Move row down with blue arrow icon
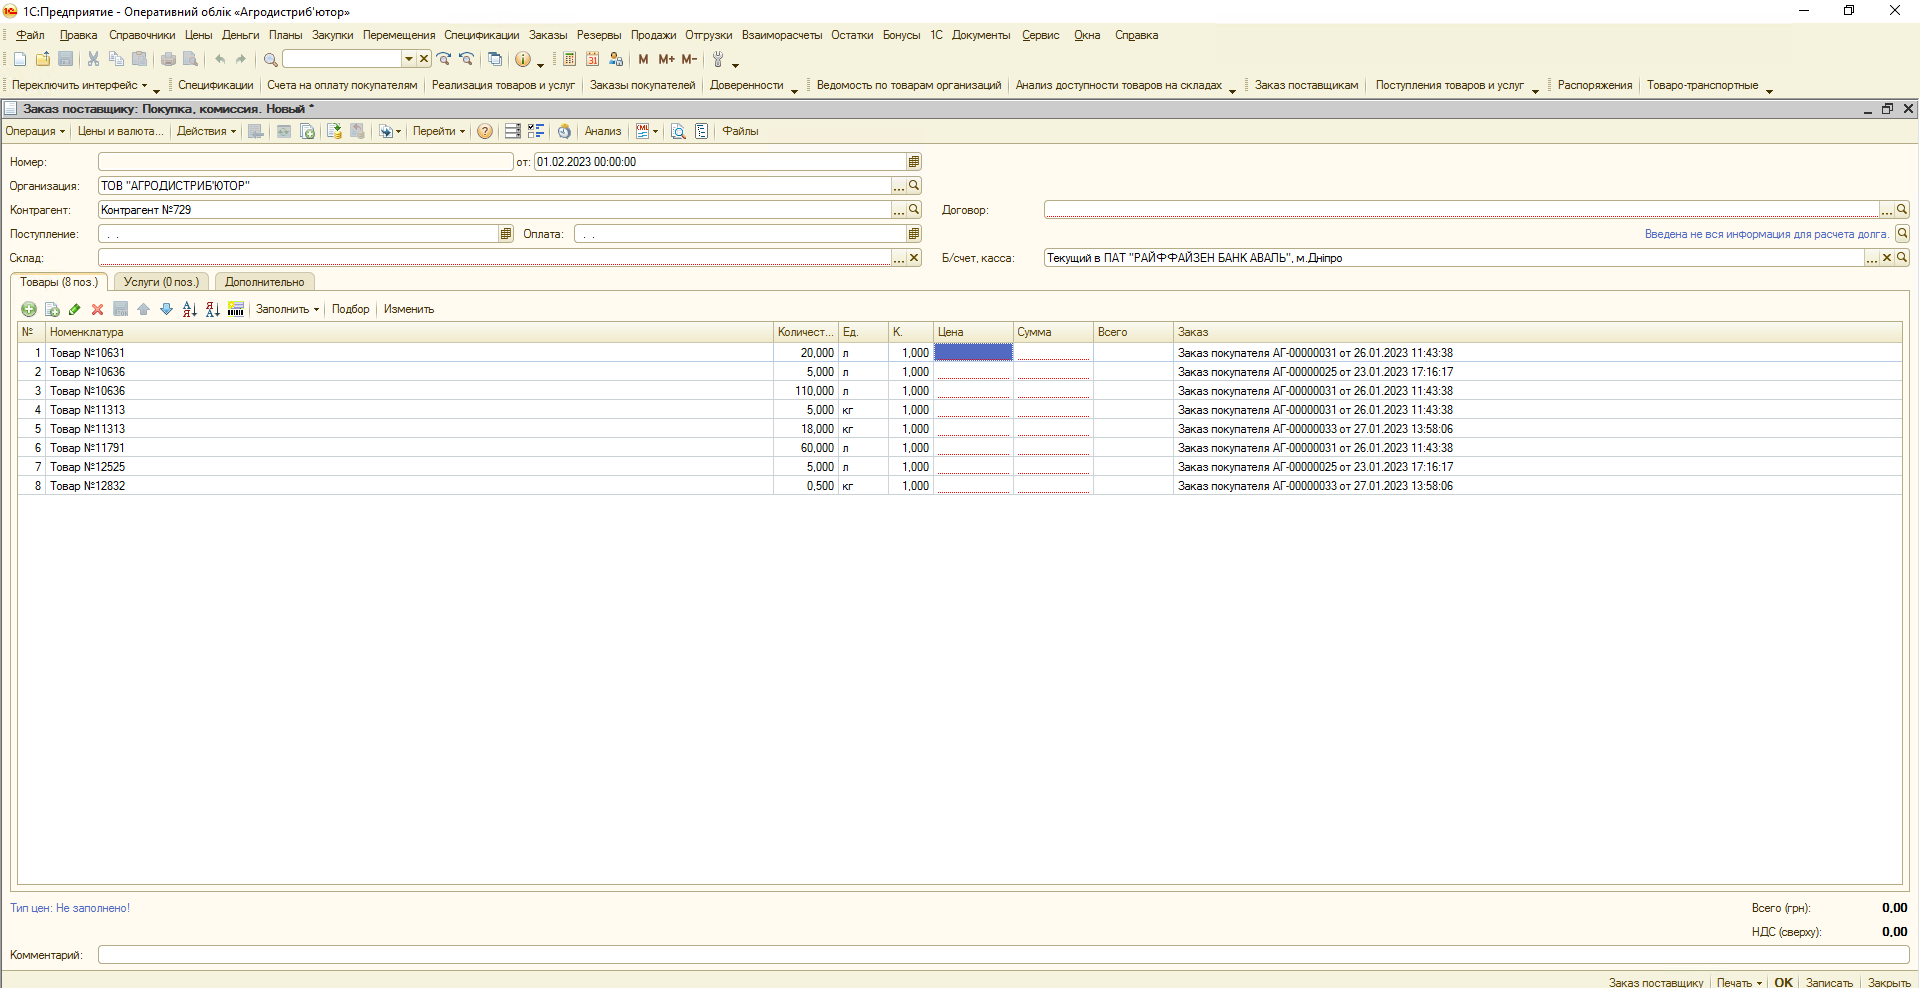Image resolution: width=1920 pixels, height=988 pixels. pyautogui.click(x=166, y=310)
